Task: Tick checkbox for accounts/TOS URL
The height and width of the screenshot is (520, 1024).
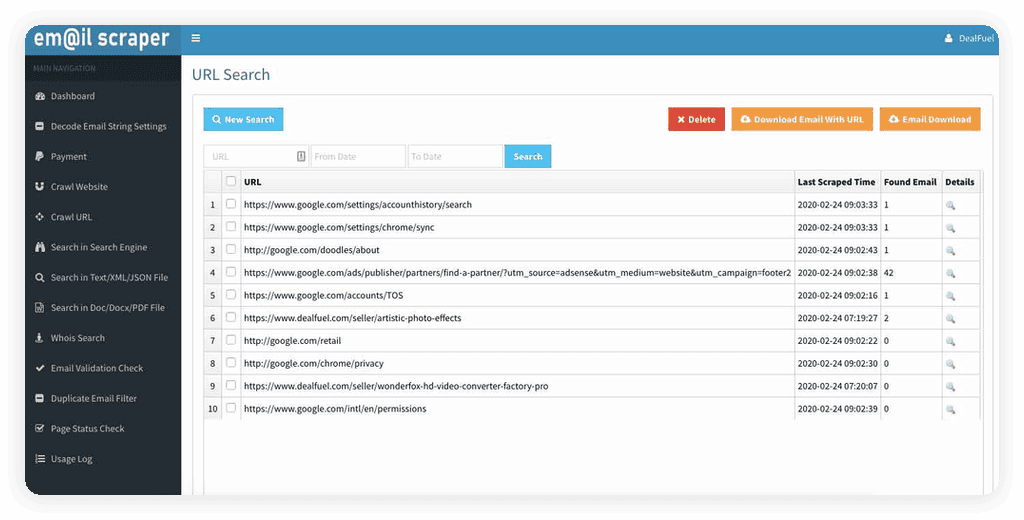Action: coord(231,295)
